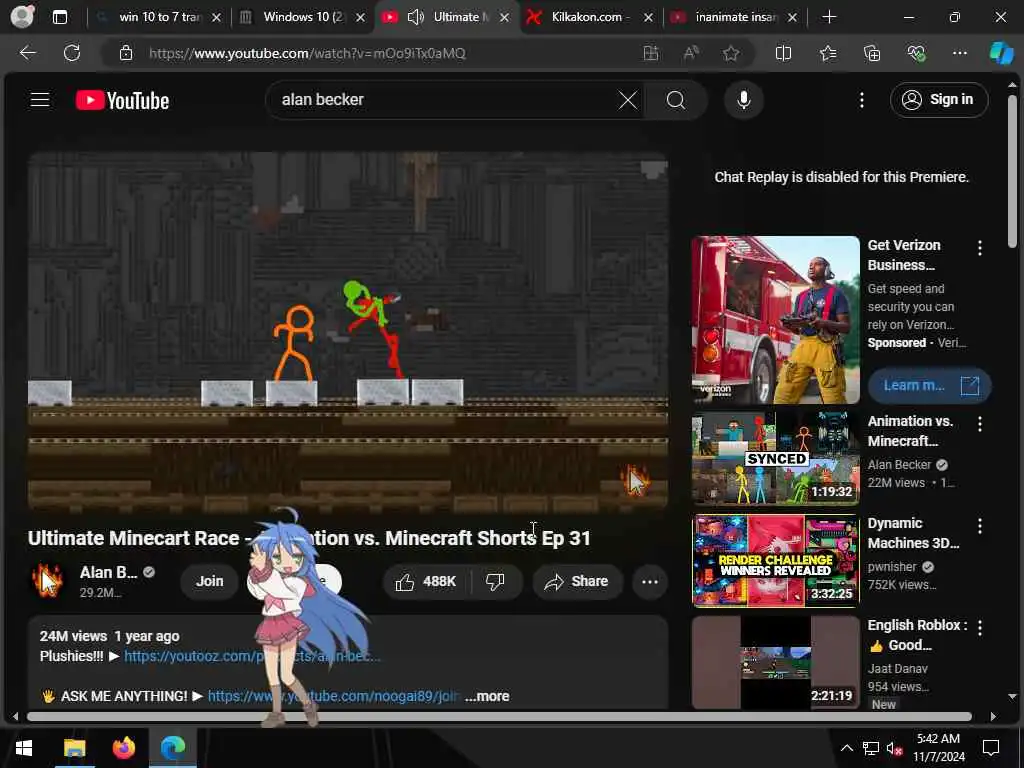Dislike this video
This screenshot has height=768, width=1024.
pos(496,581)
